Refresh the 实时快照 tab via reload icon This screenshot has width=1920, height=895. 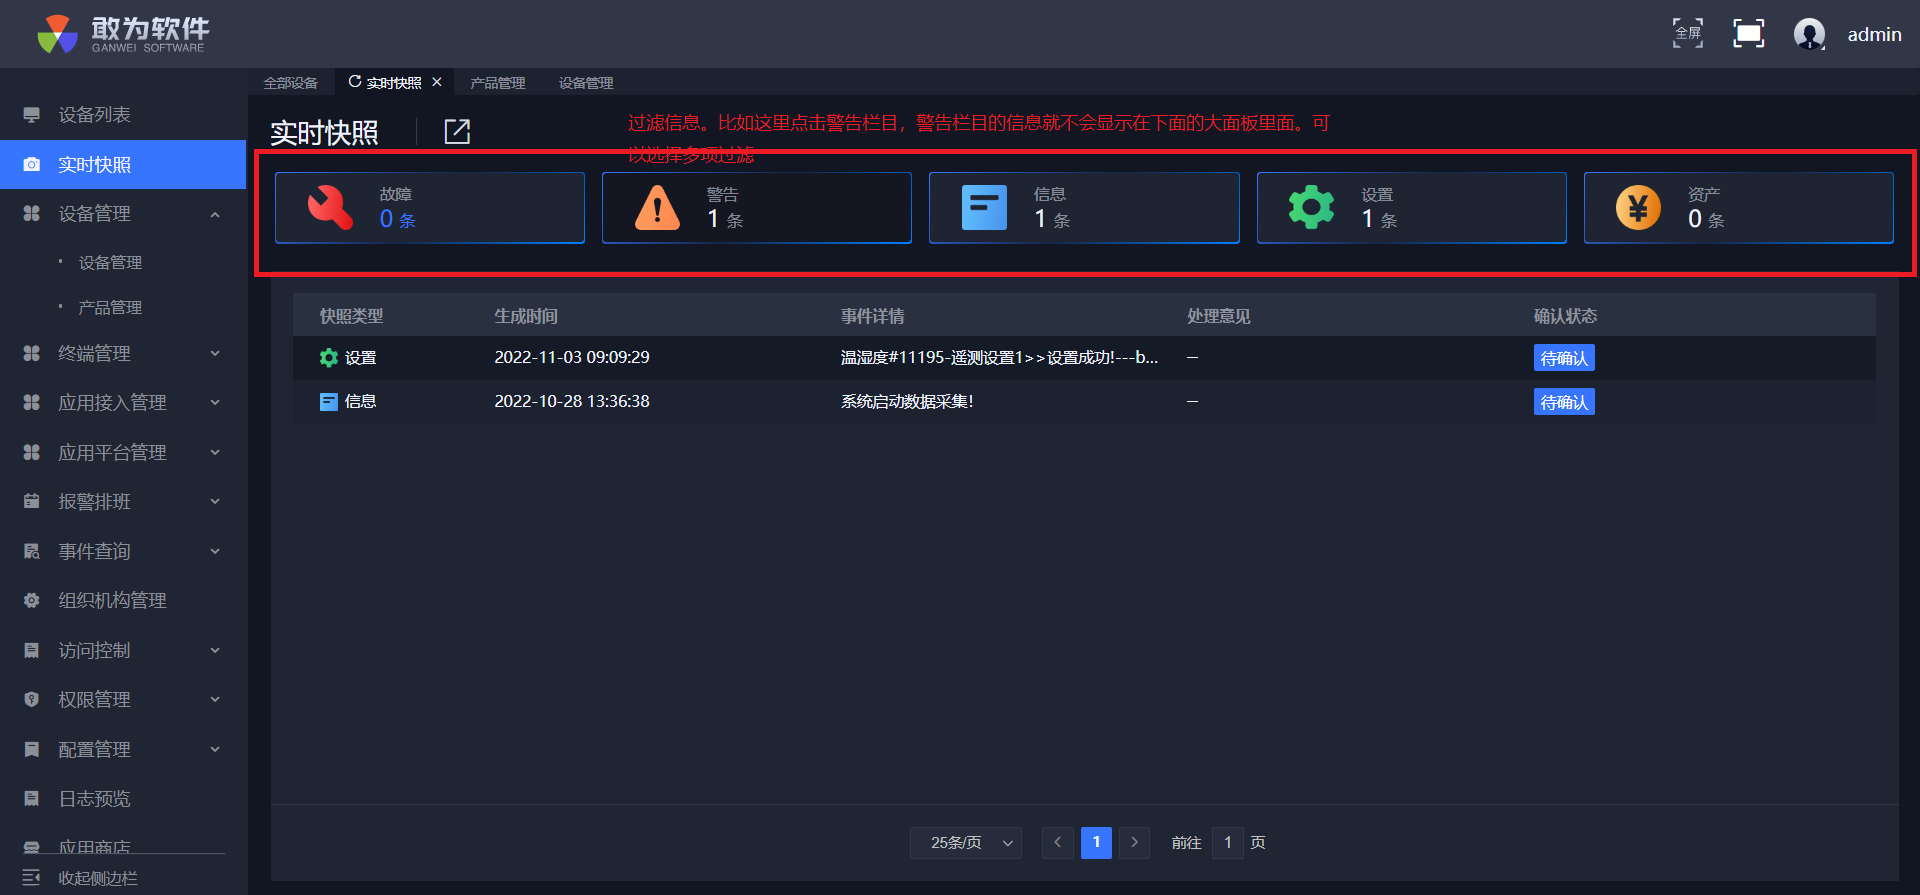[x=354, y=82]
